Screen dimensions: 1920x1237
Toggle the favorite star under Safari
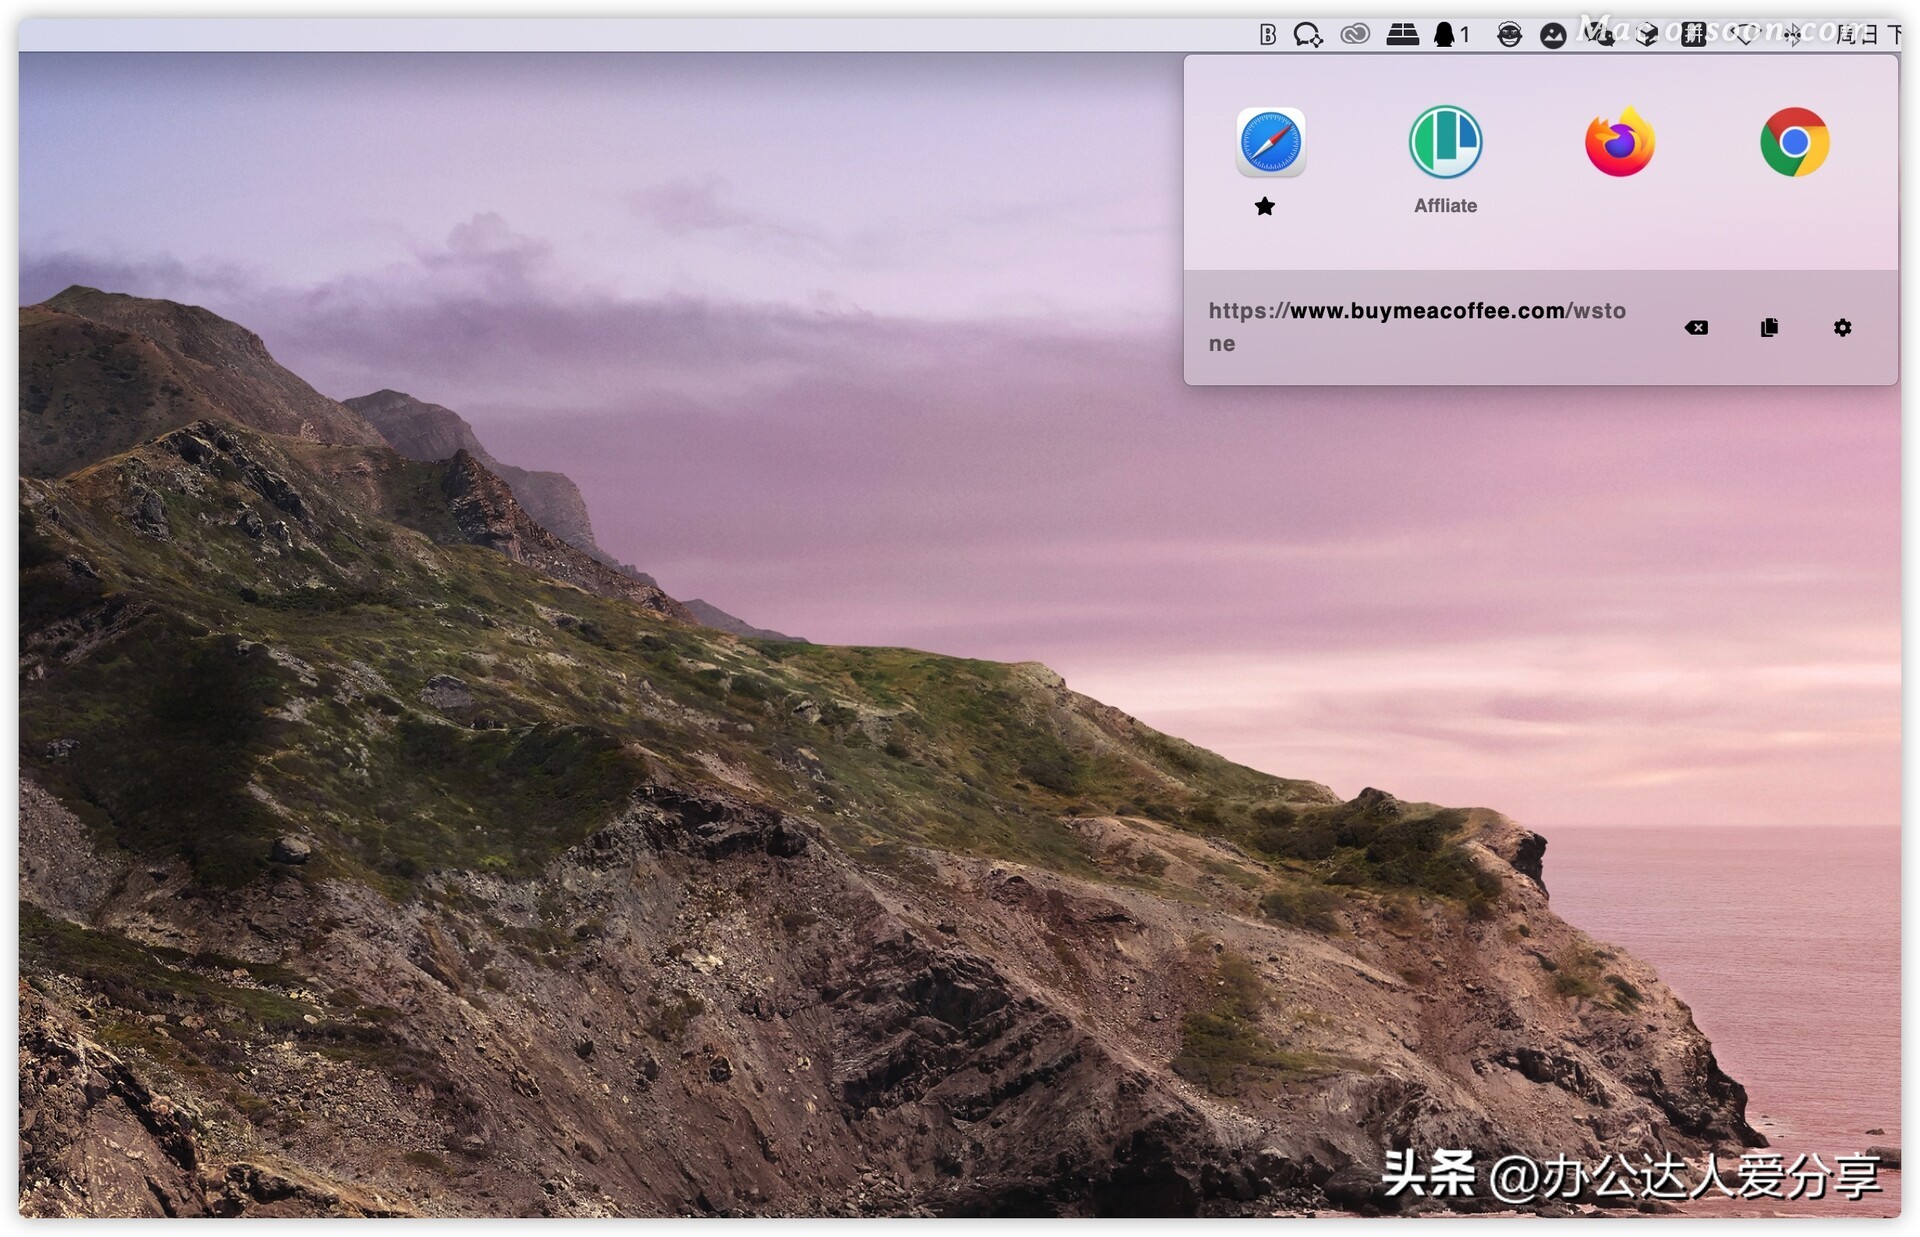(x=1264, y=207)
